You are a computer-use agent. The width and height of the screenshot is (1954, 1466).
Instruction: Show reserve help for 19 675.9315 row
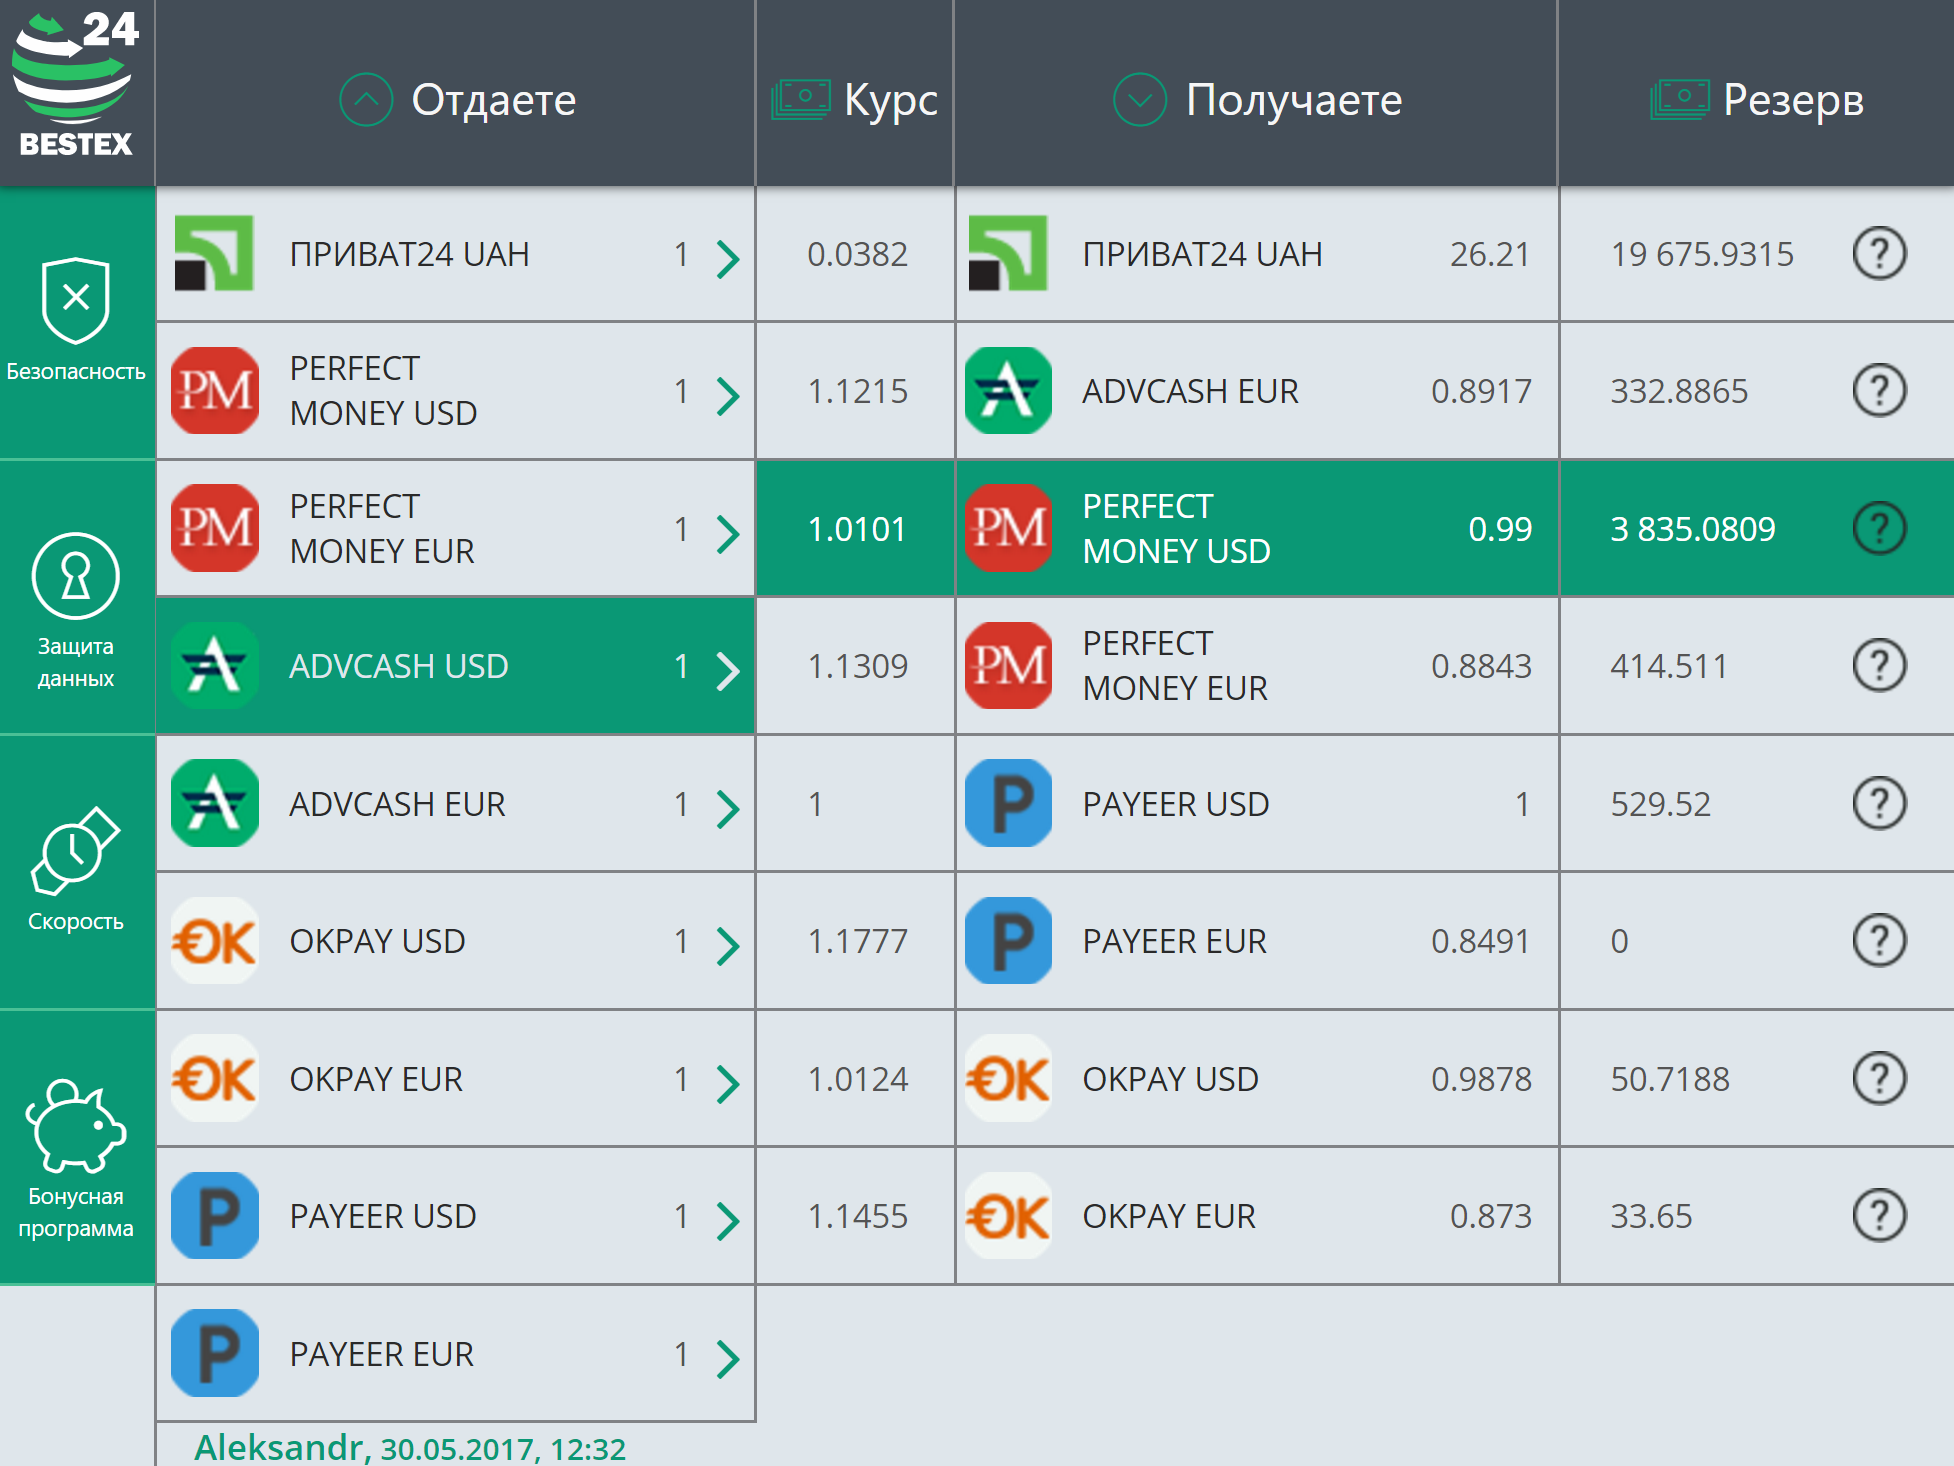point(1880,253)
